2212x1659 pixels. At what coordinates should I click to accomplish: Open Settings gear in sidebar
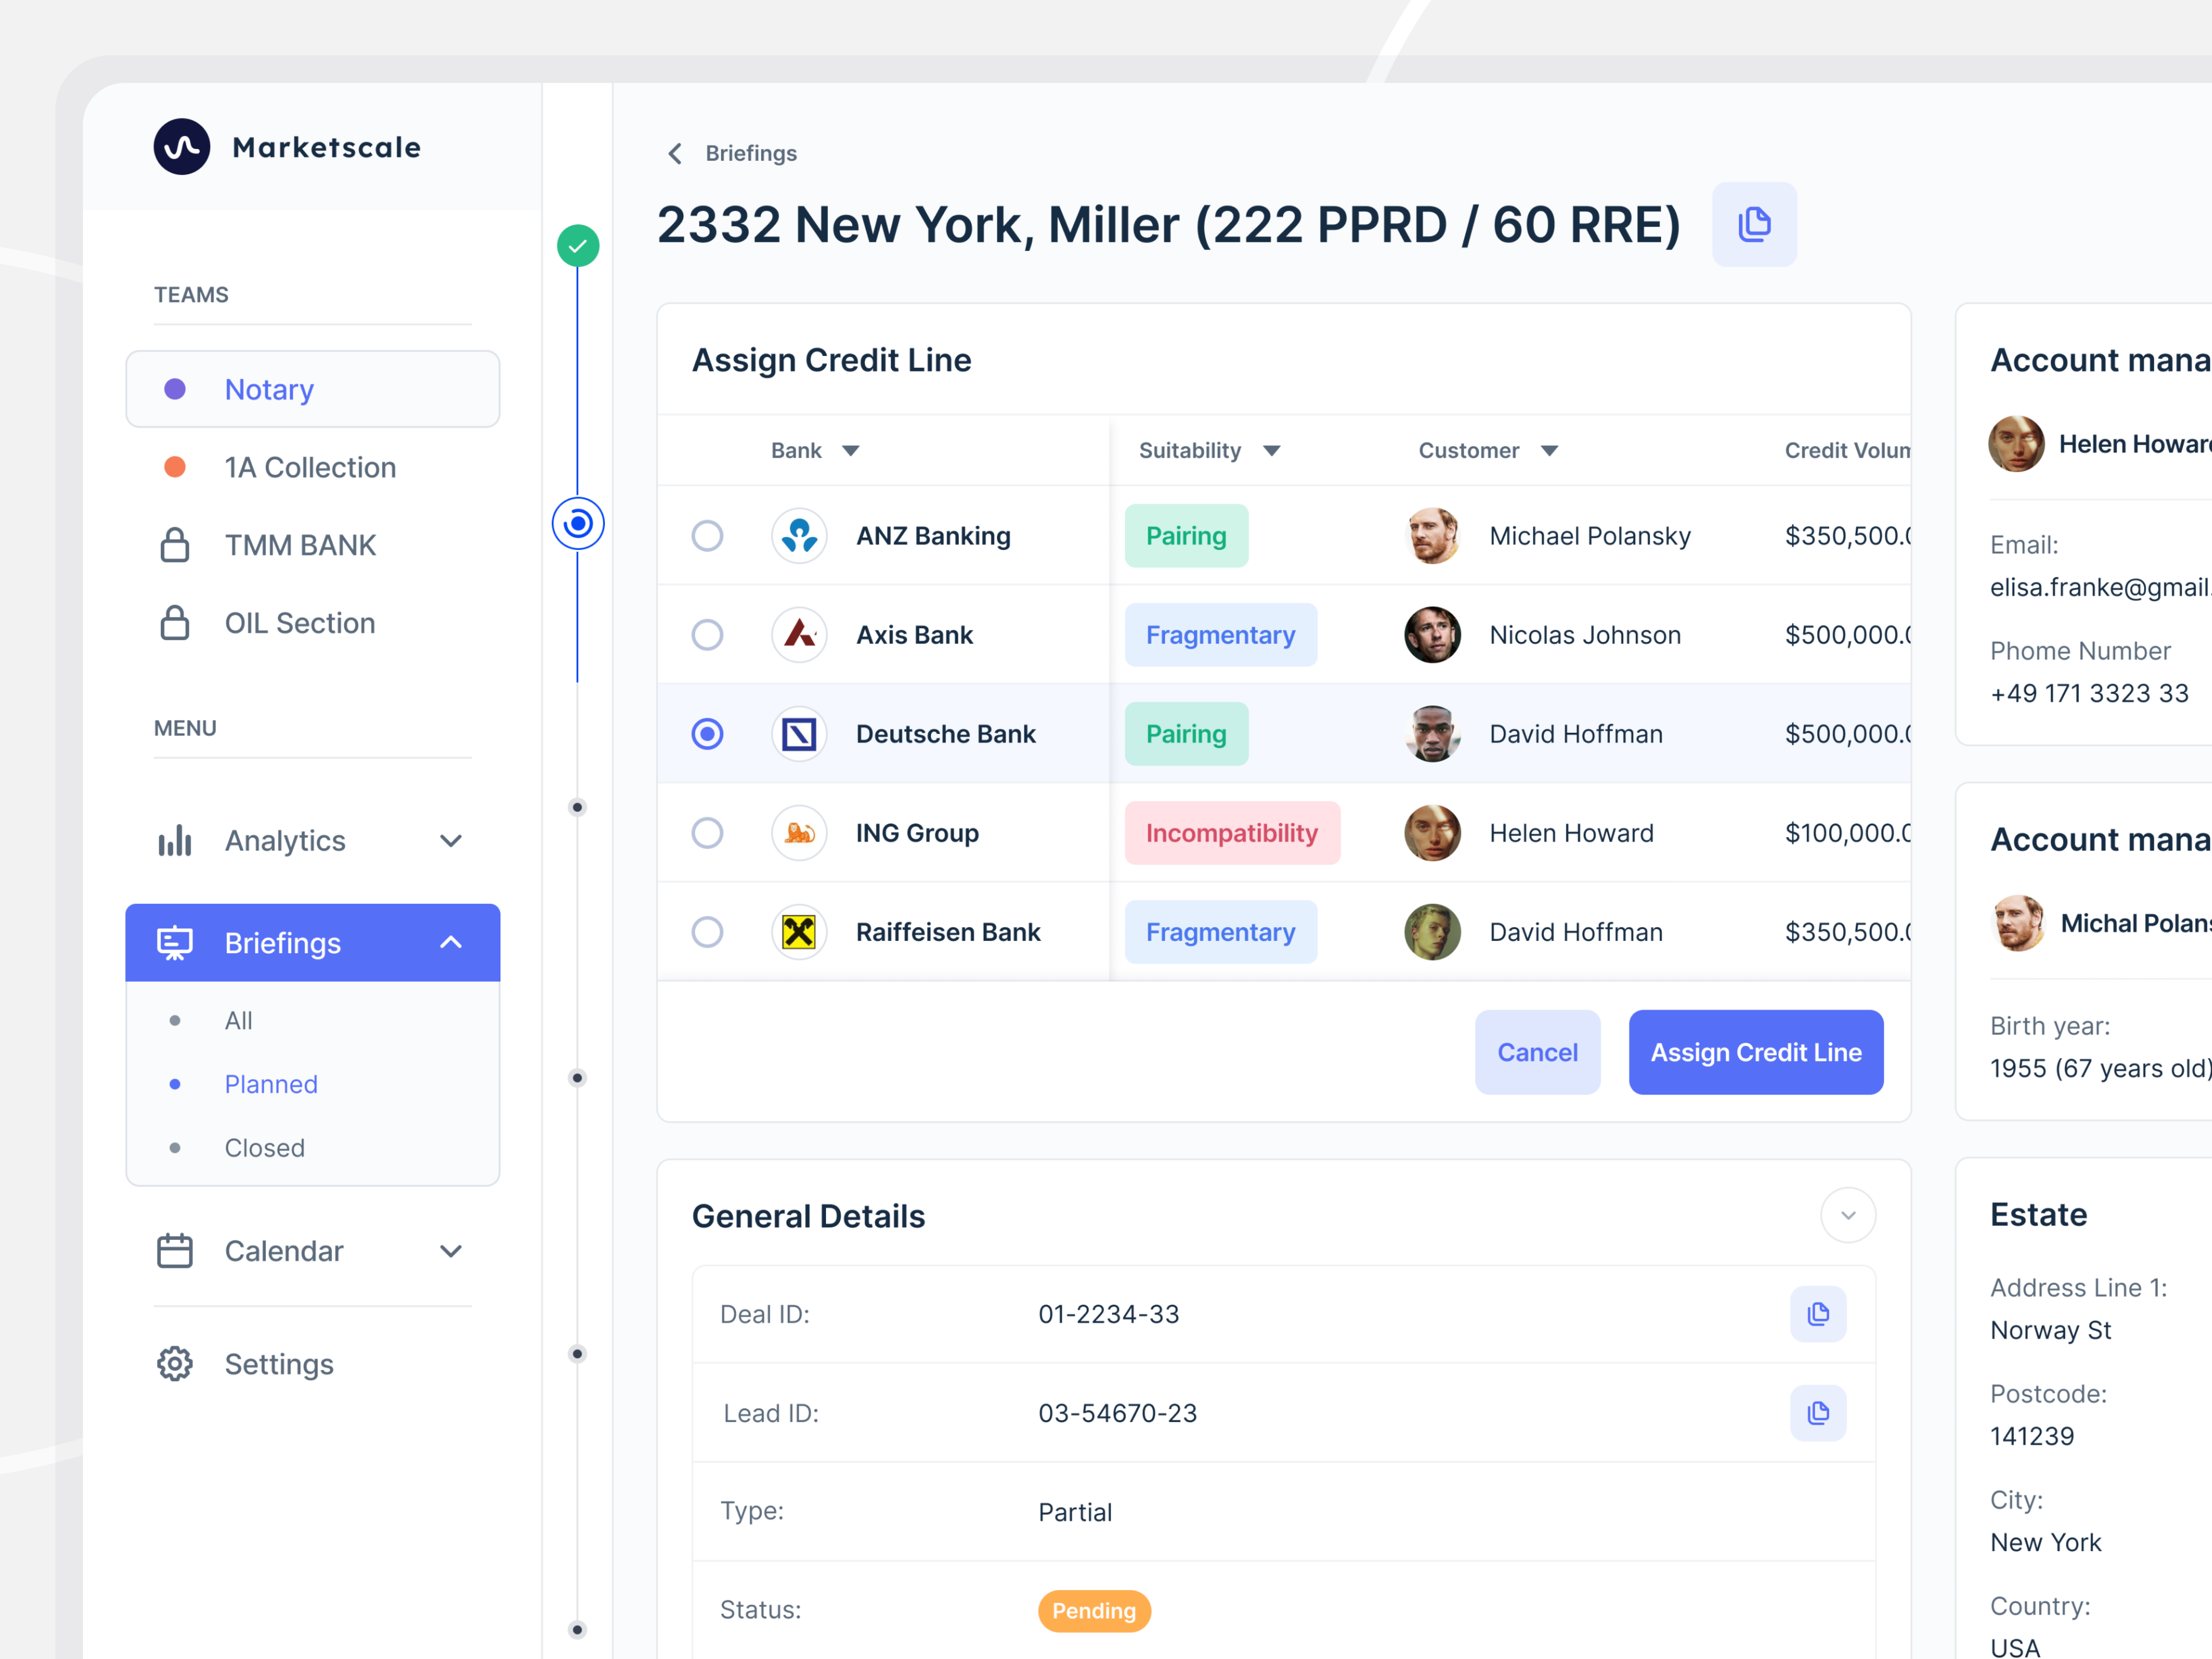click(175, 1364)
